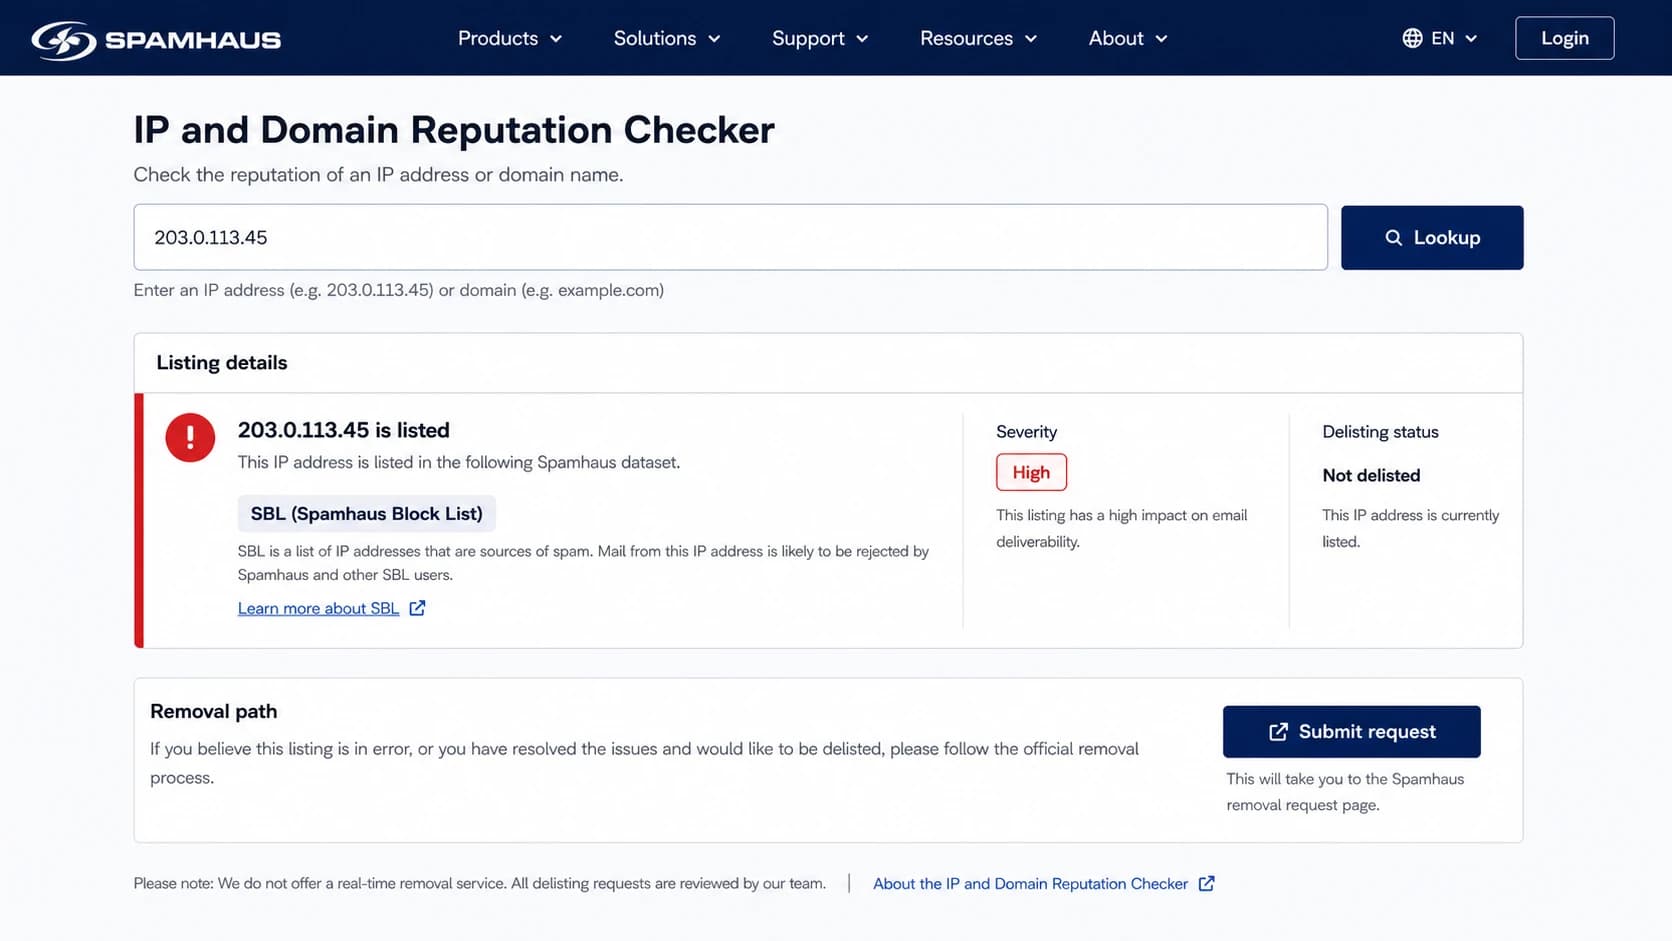Open the Learn more about SBL link
Image resolution: width=1672 pixels, height=941 pixels.
[x=318, y=608]
